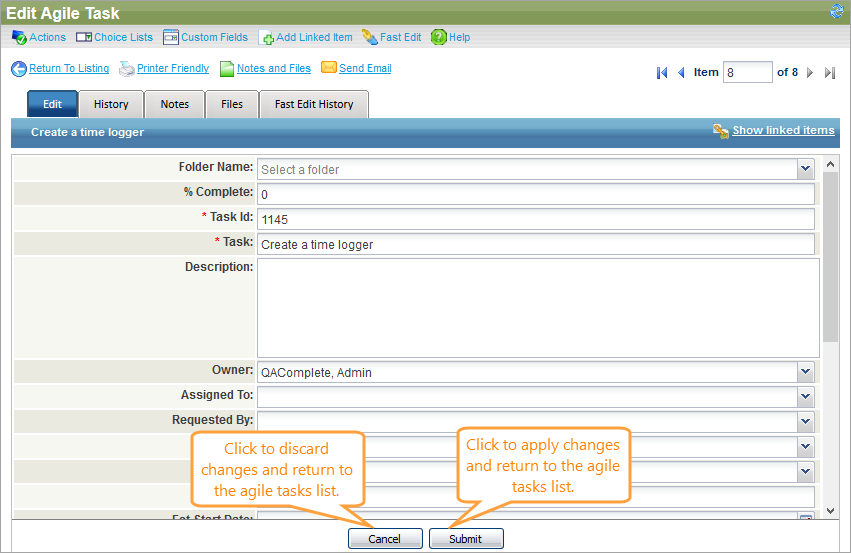Open the Help icon
The image size is (851, 553).
(x=438, y=37)
